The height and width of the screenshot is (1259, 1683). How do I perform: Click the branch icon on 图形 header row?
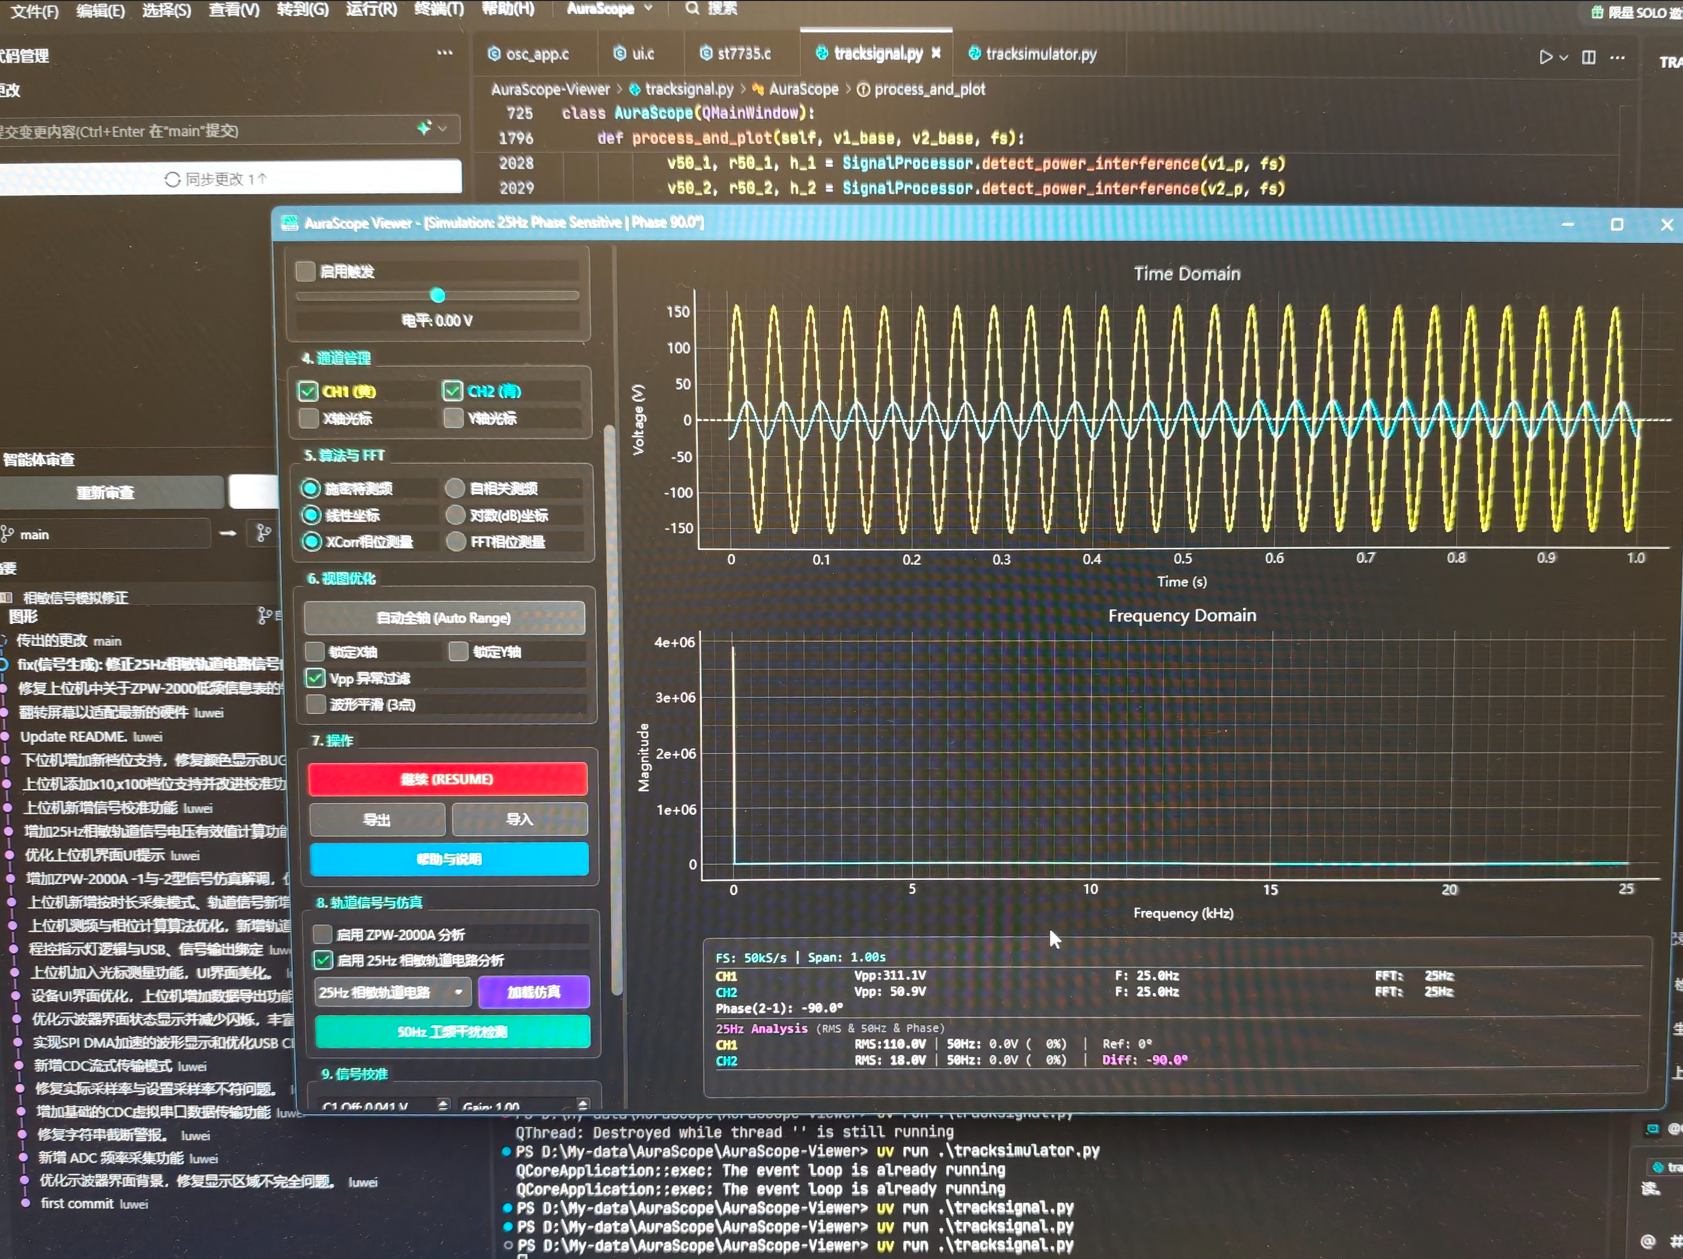click(x=265, y=616)
